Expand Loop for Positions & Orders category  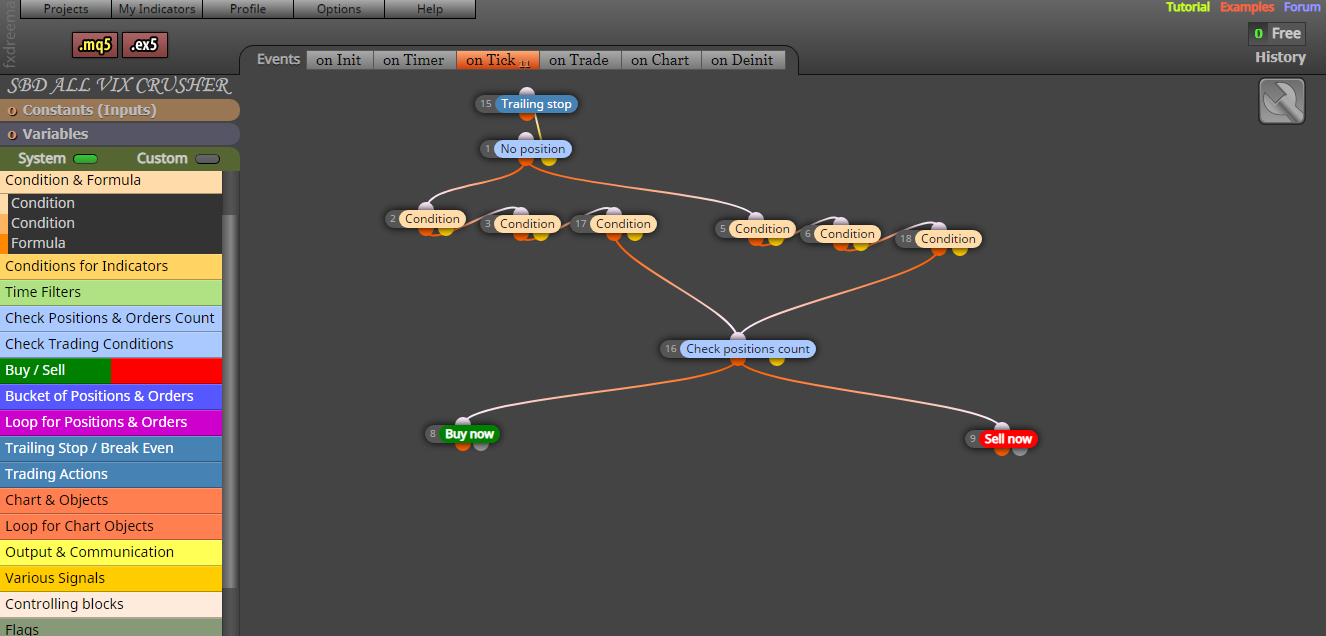coord(111,422)
